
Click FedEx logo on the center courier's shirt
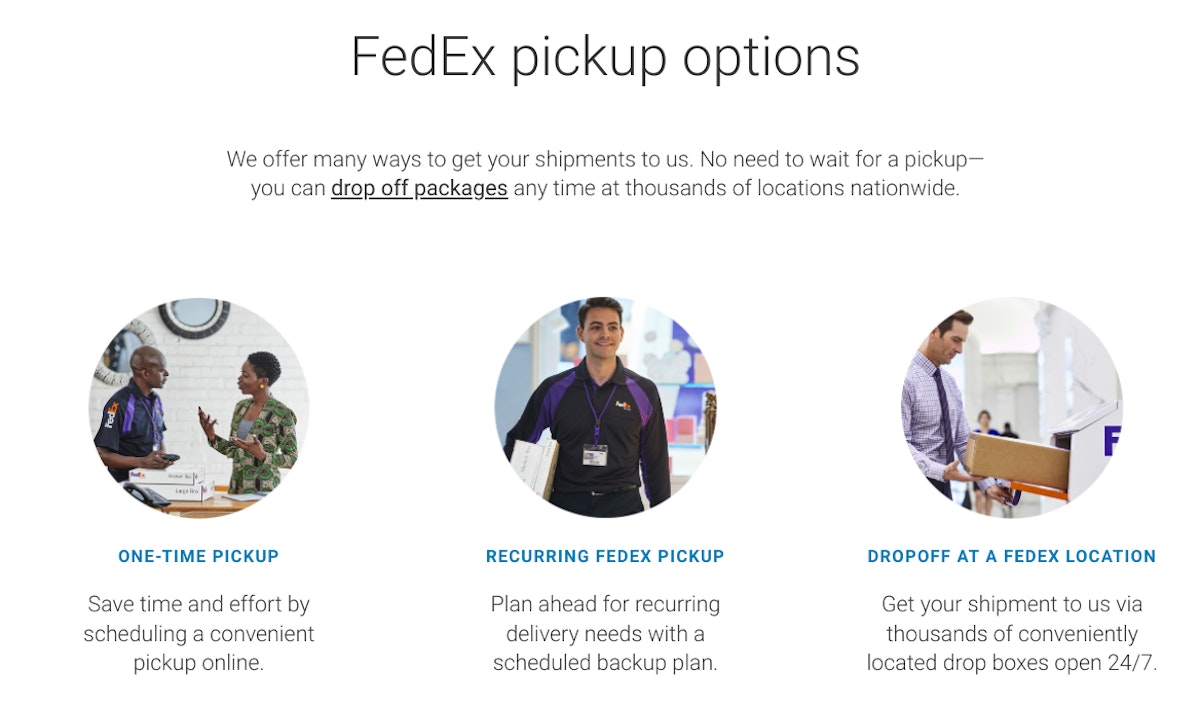pyautogui.click(x=623, y=405)
